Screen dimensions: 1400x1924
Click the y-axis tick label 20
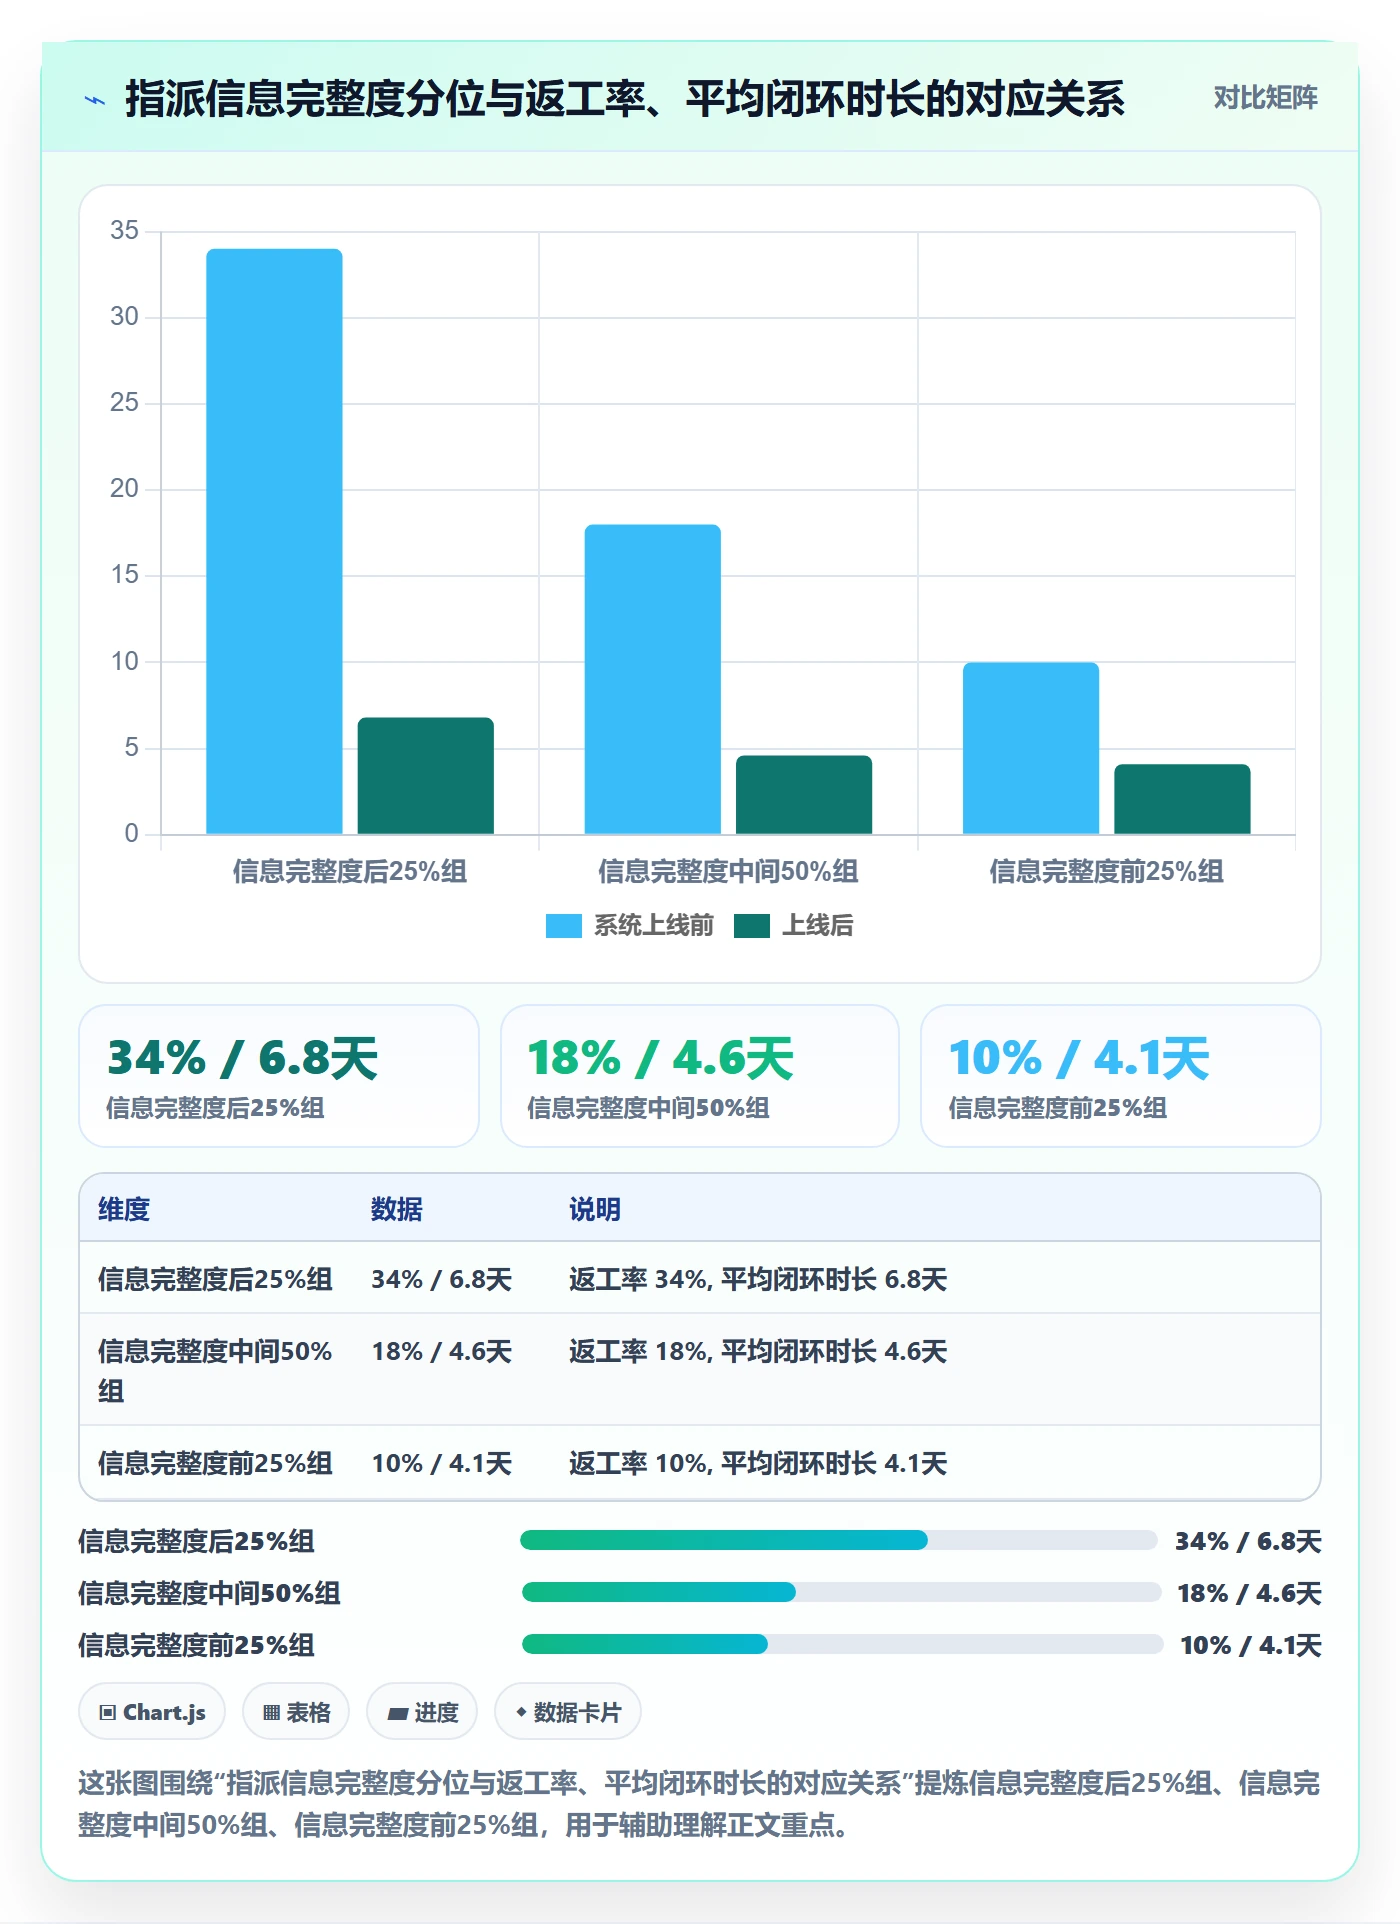pyautogui.click(x=125, y=489)
